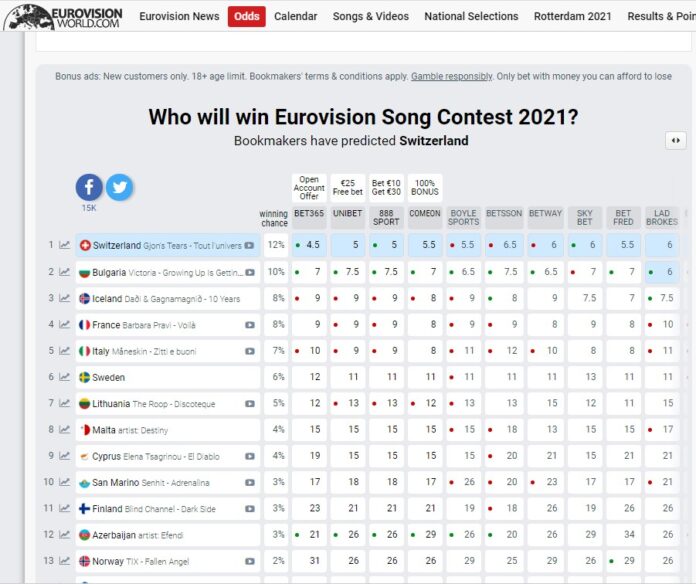This screenshot has width=696, height=584.
Task: Play Italy's song video icon
Action: point(250,351)
